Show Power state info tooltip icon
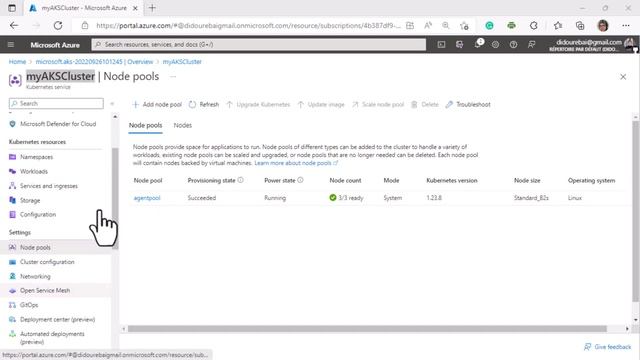Screen dimensions: 640x360 point(300,180)
